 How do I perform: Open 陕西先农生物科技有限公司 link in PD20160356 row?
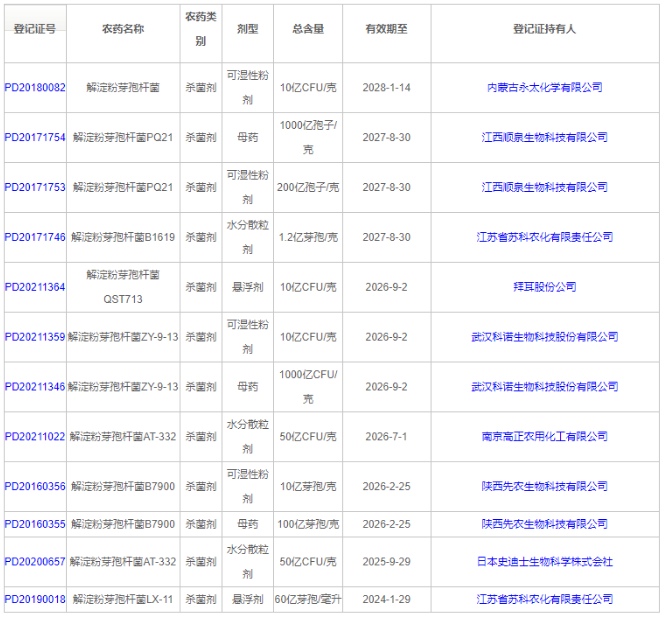[x=545, y=487]
